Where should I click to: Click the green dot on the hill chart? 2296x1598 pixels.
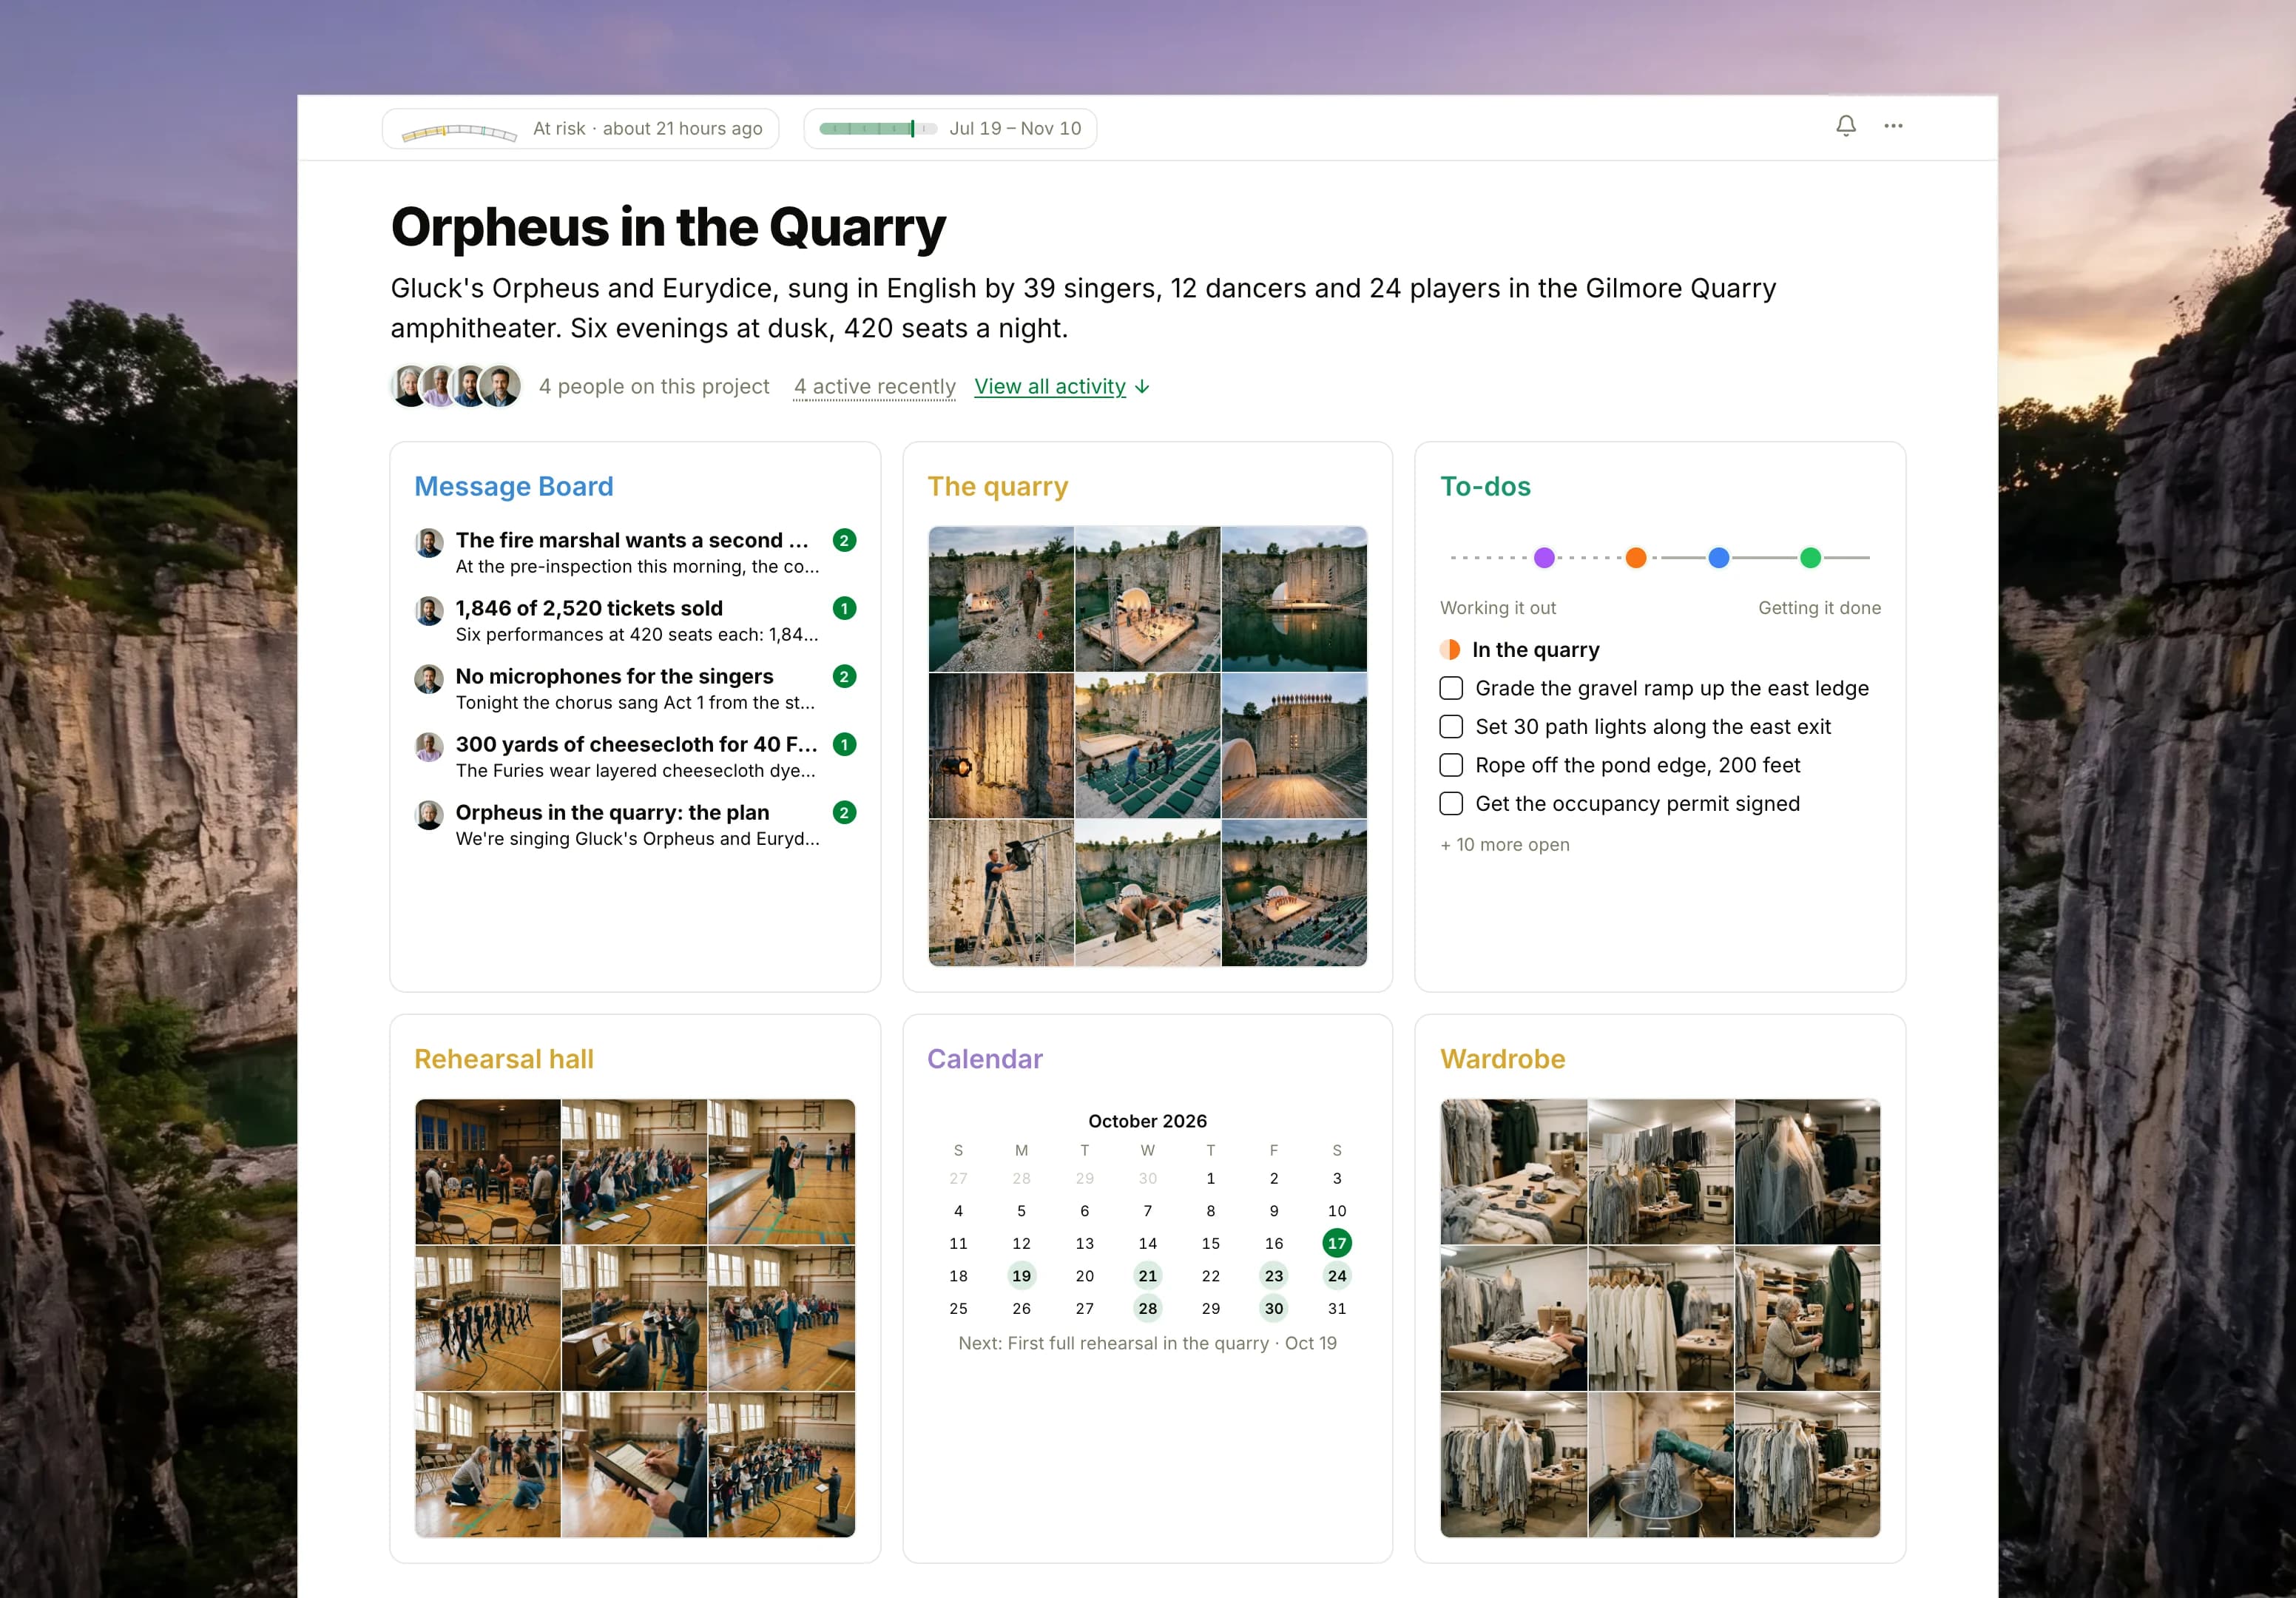coord(1810,557)
